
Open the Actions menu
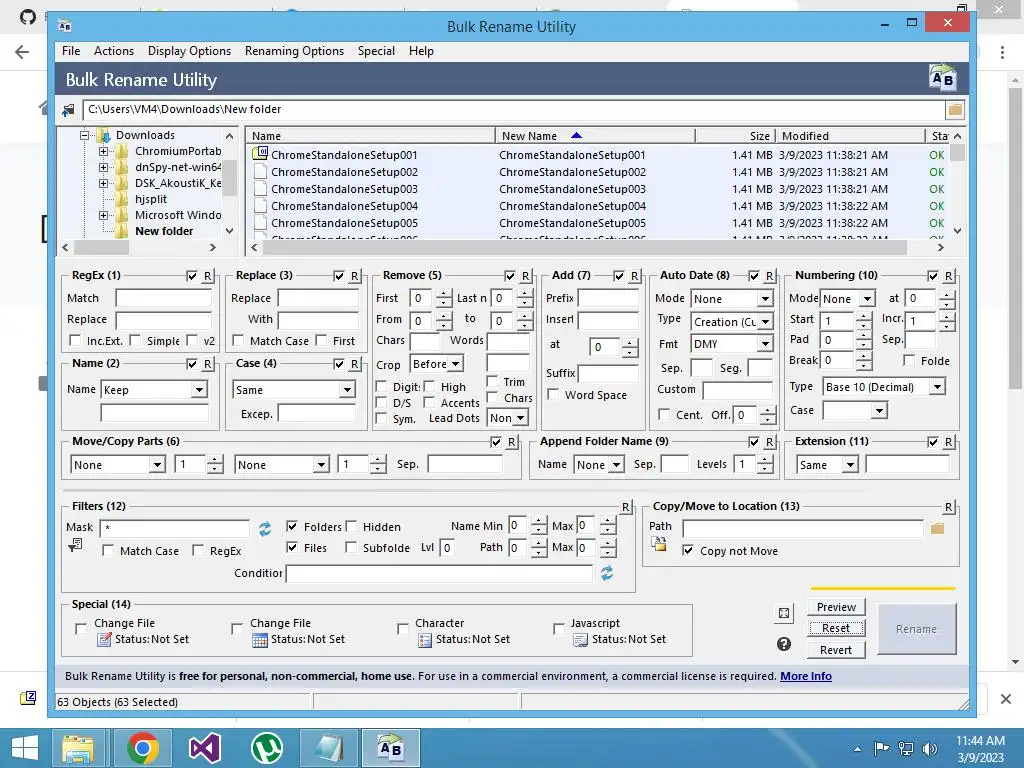[x=114, y=51]
